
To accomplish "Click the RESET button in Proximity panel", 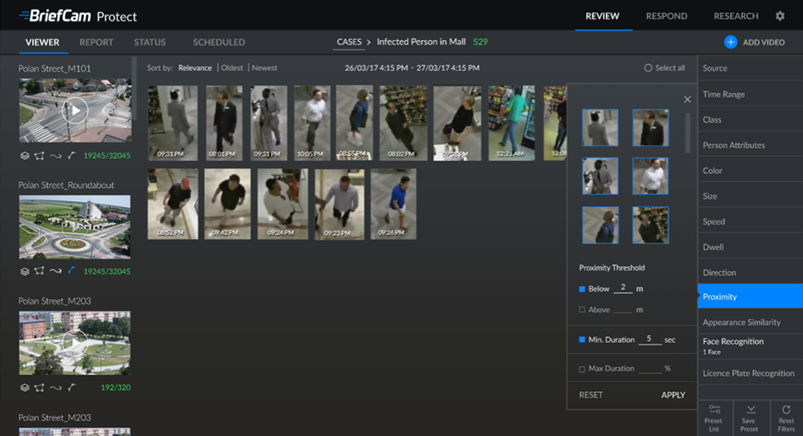I will 591,395.
